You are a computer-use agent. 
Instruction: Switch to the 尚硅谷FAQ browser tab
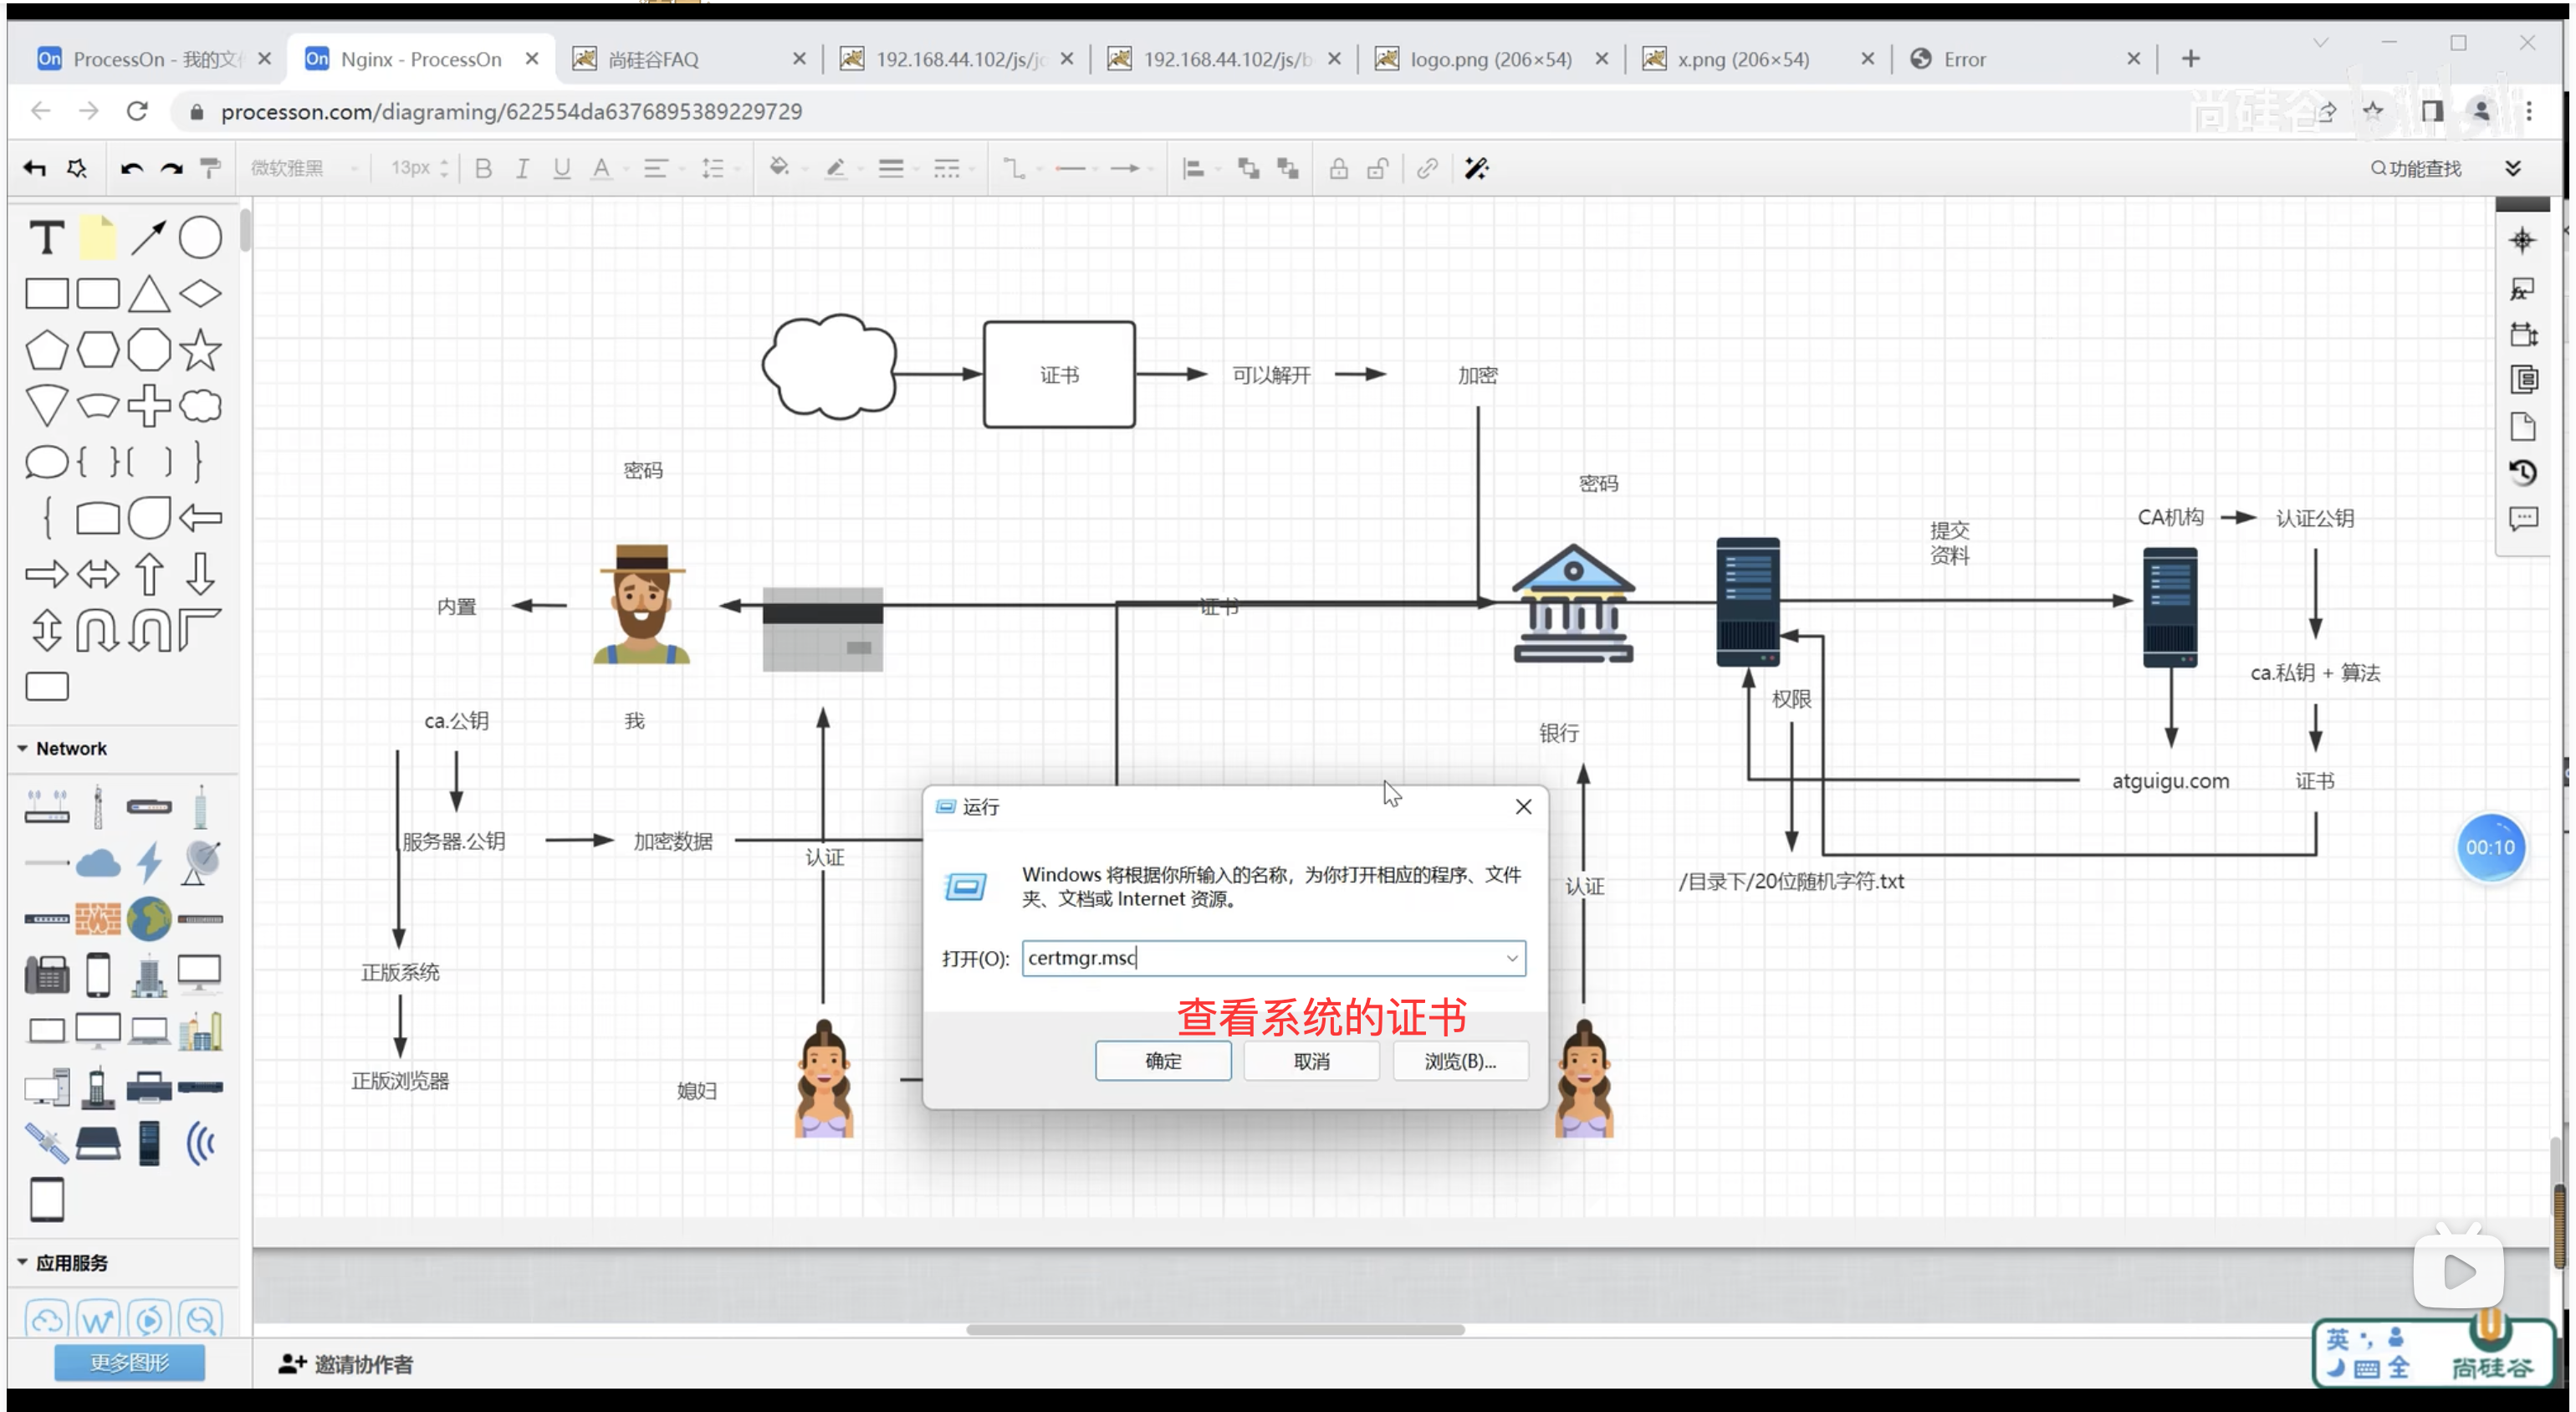point(652,59)
